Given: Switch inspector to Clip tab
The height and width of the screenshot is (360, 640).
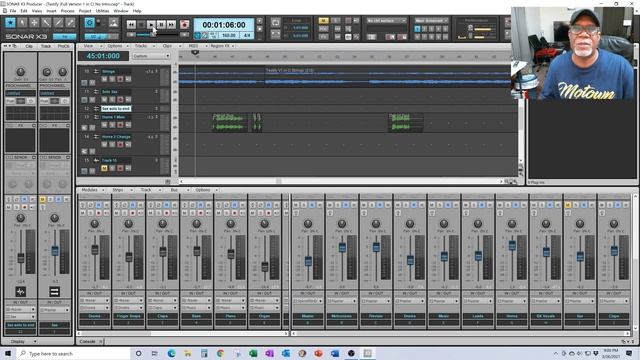Looking at the screenshot, I should (x=29, y=46).
